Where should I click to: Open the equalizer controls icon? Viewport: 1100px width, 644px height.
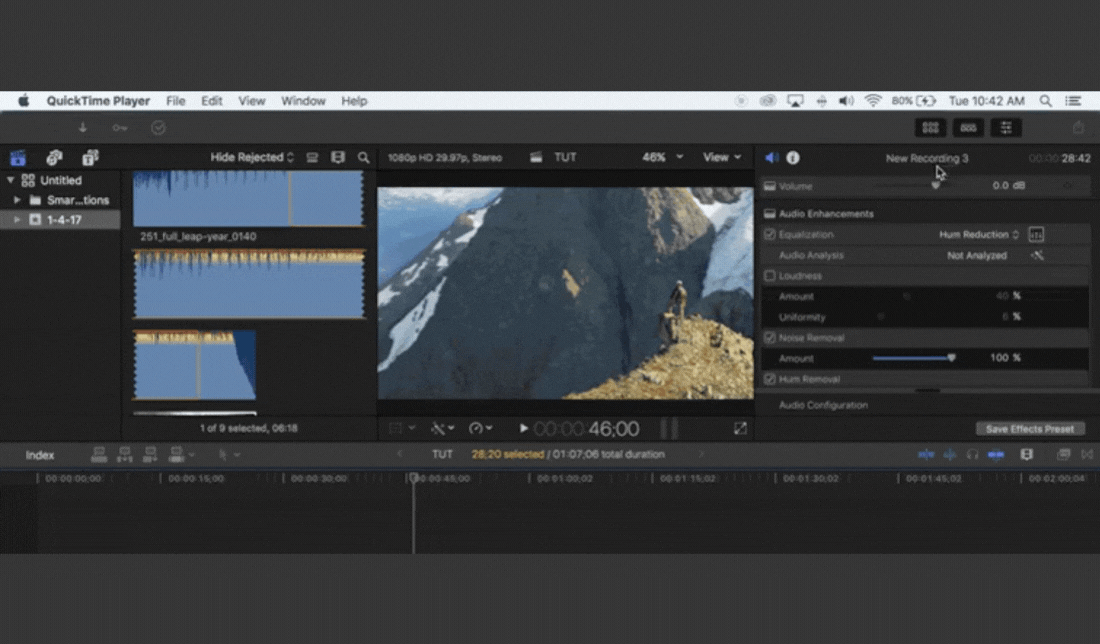[x=1036, y=235]
